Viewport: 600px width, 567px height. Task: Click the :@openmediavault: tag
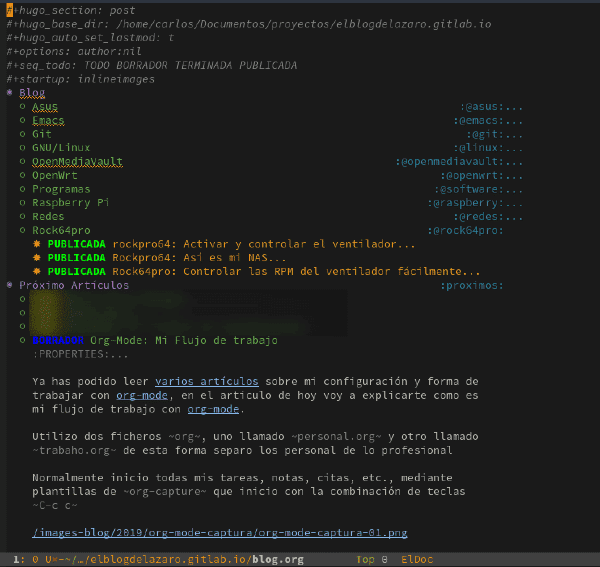449,162
